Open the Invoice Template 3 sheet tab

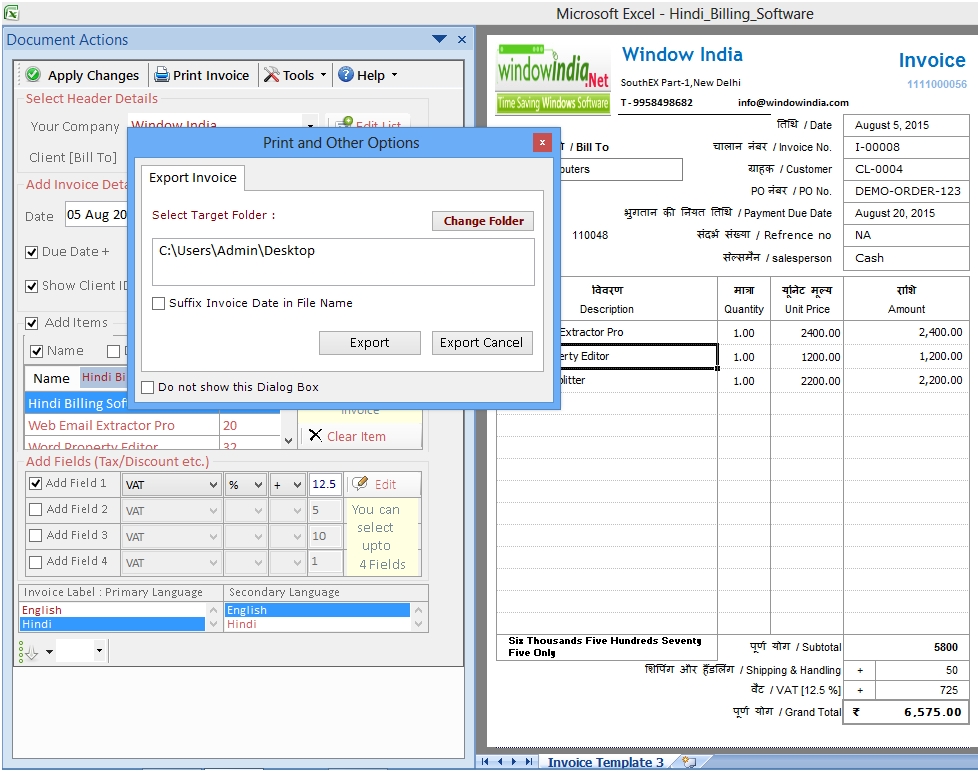tap(605, 762)
